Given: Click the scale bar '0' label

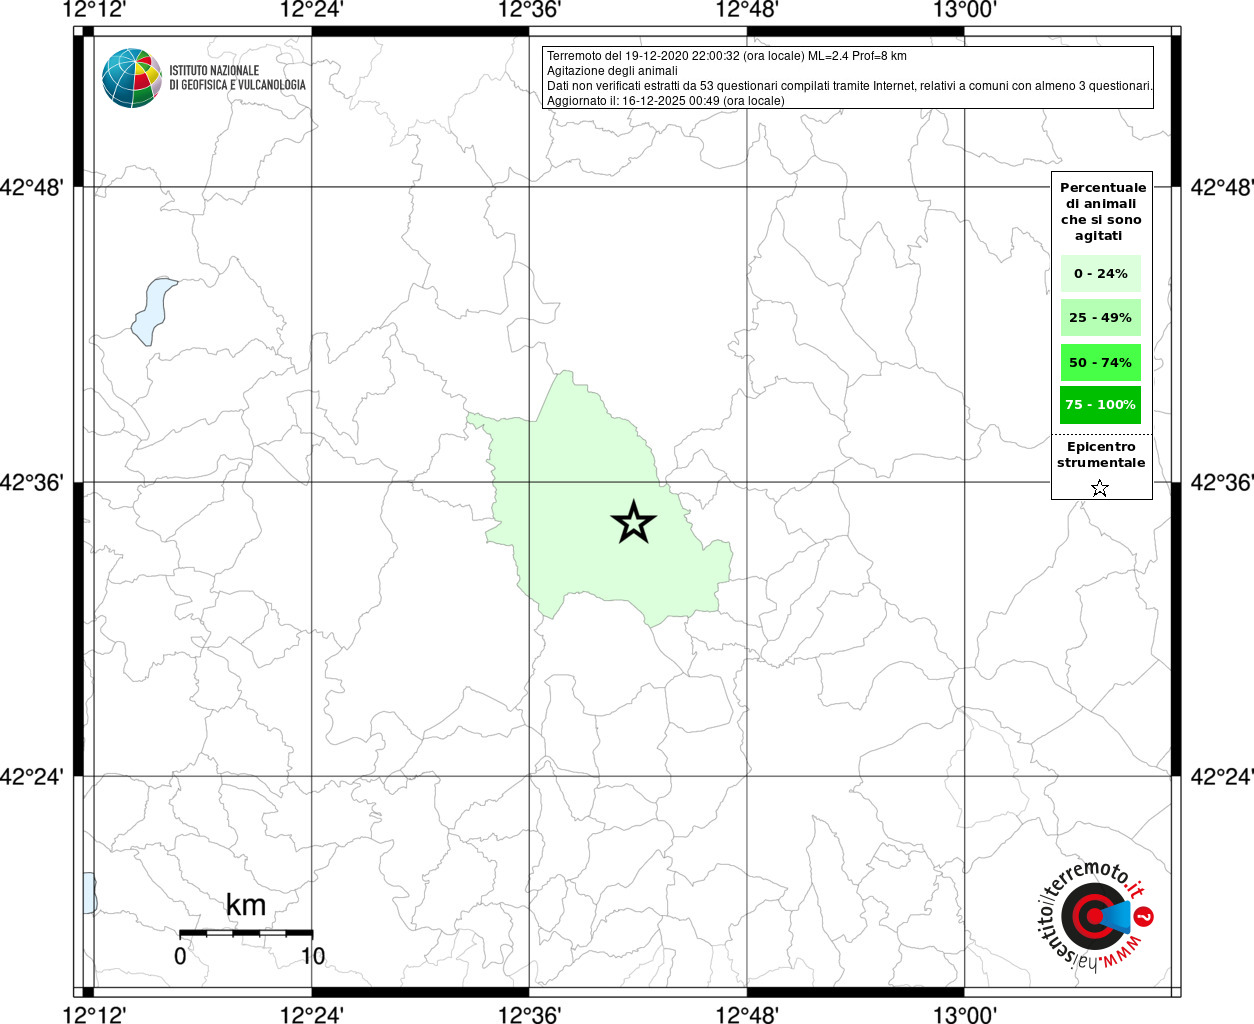Looking at the screenshot, I should point(180,956).
